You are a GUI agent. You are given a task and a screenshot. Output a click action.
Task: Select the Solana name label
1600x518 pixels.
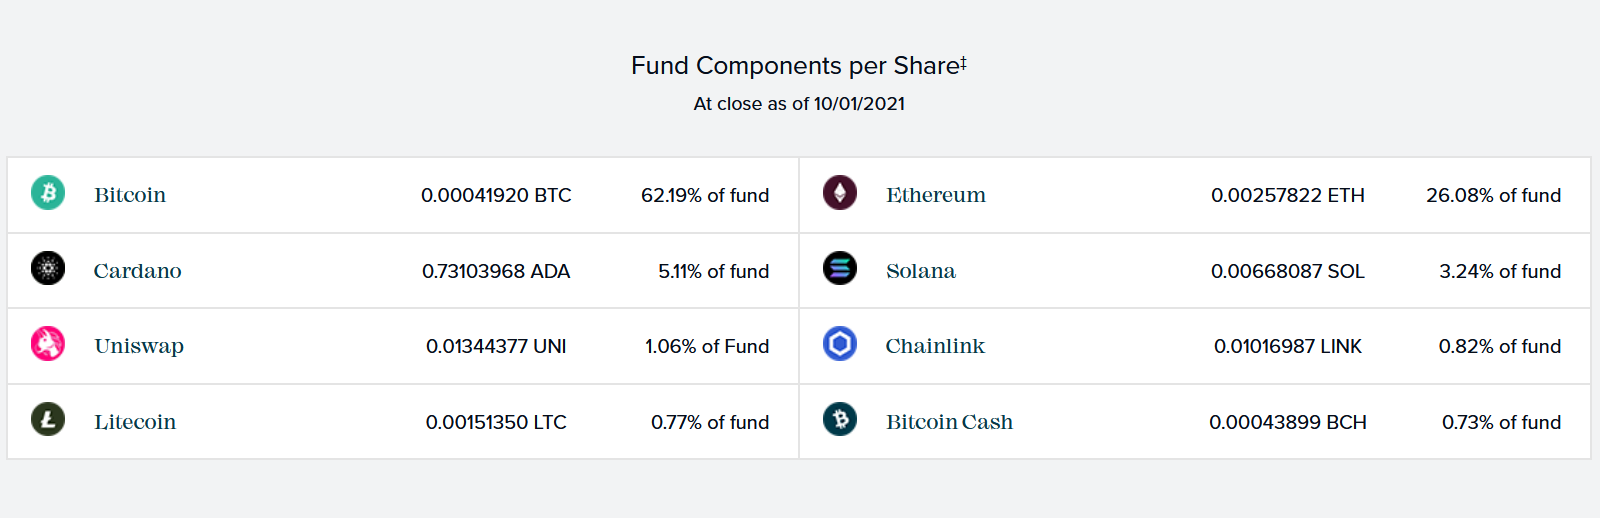[x=921, y=271]
